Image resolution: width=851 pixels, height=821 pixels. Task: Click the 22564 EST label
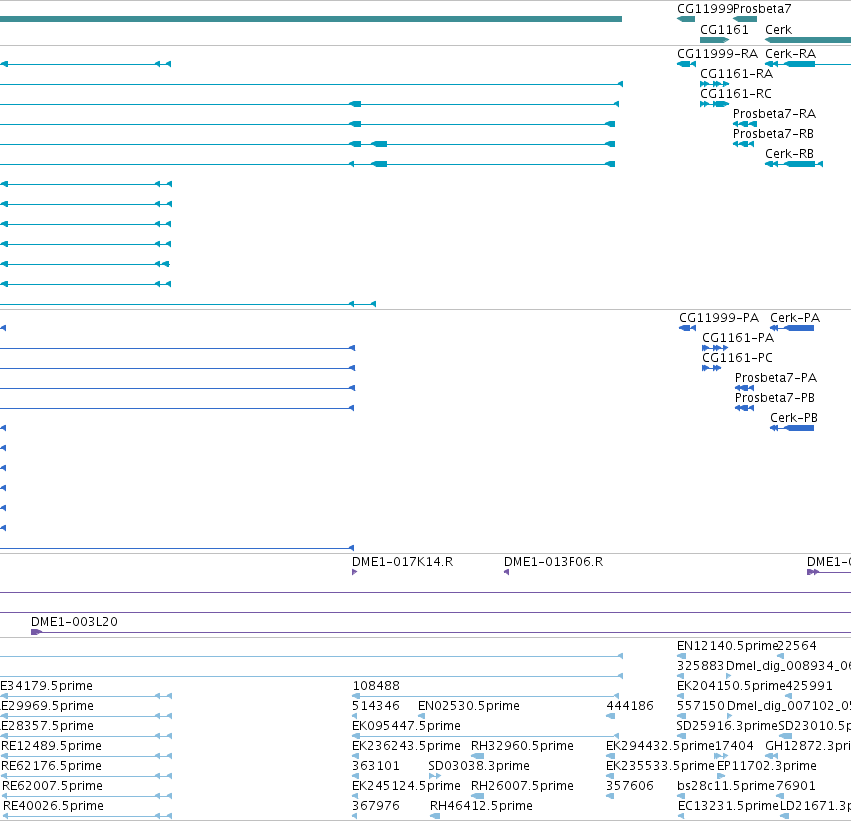797,646
